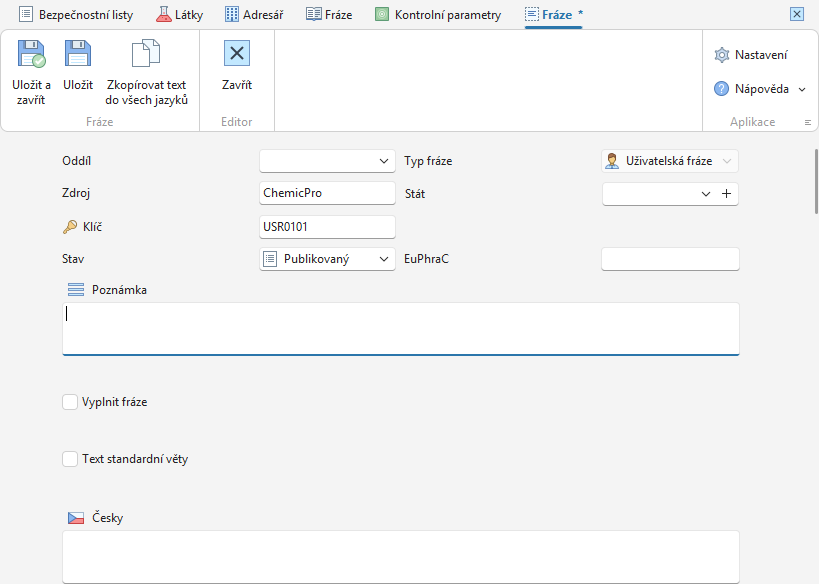The image size is (819, 584).
Task: Go to the Adresář tab
Action: point(254,15)
